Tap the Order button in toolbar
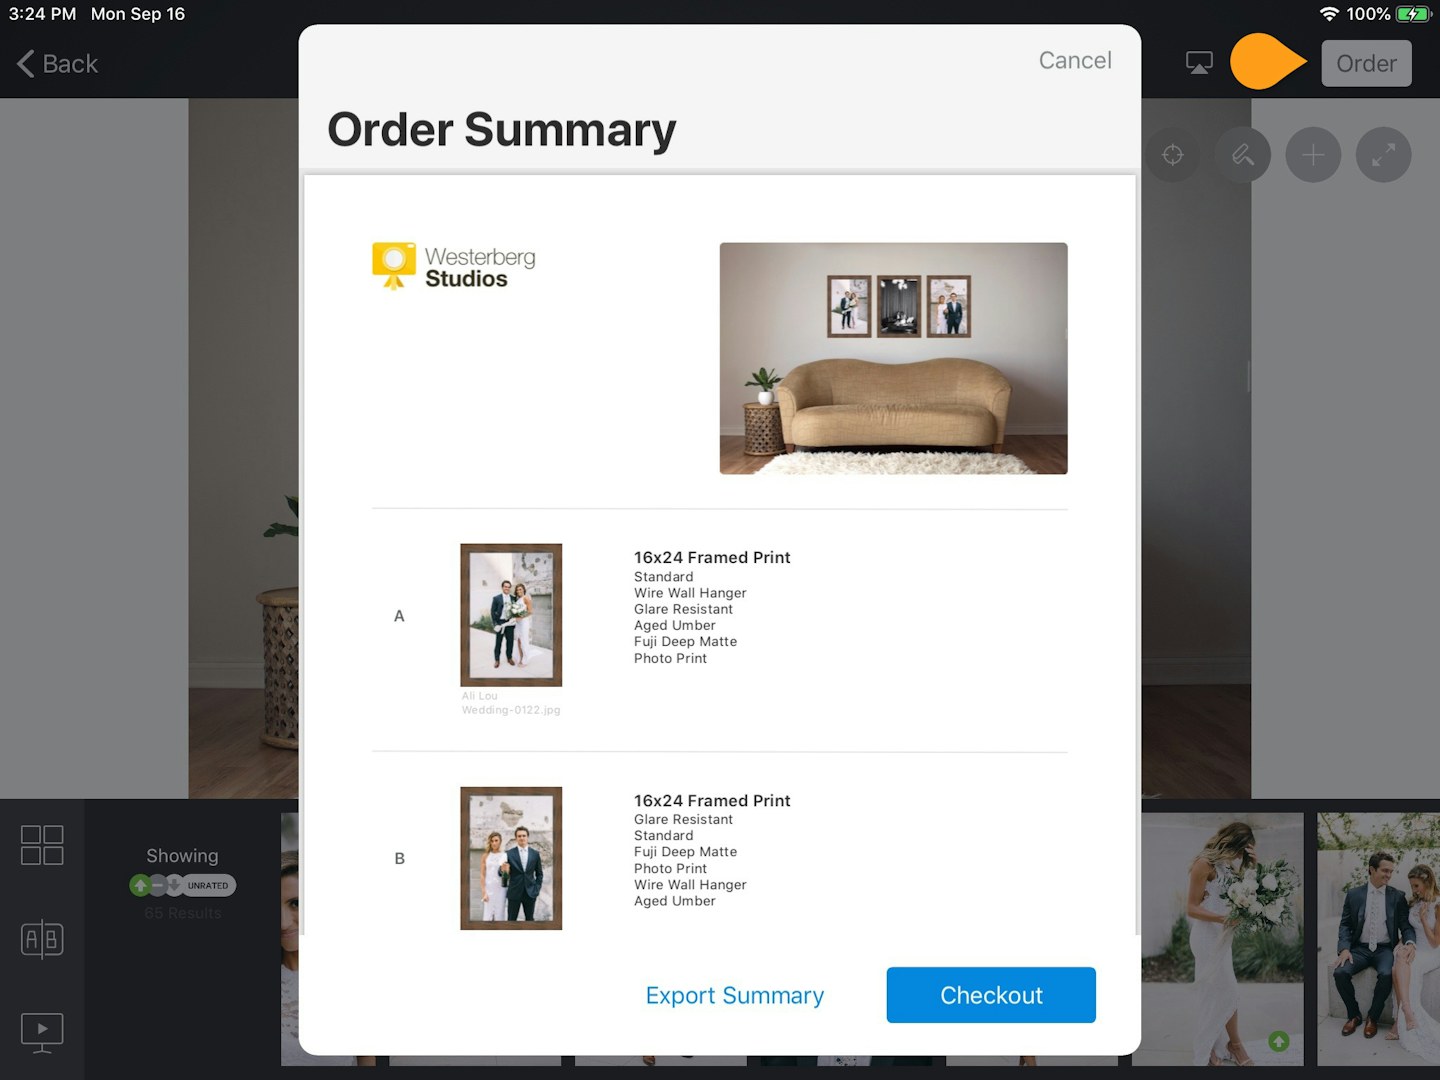Viewport: 1440px width, 1080px height. click(1366, 63)
